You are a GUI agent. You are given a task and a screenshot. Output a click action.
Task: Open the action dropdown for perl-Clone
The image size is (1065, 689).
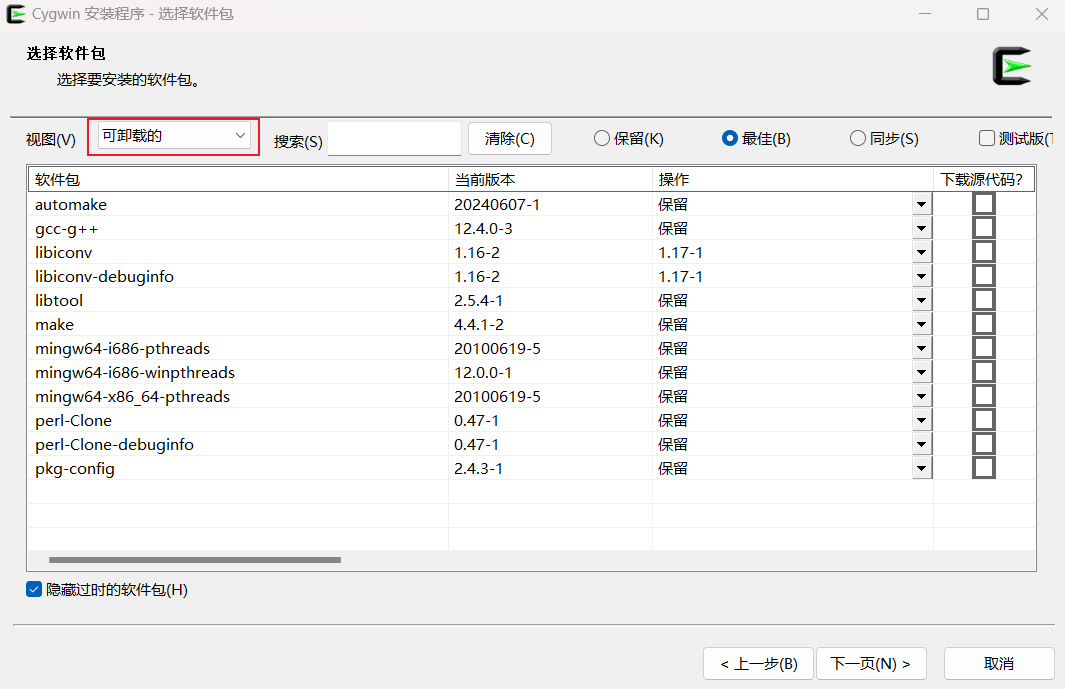(922, 421)
